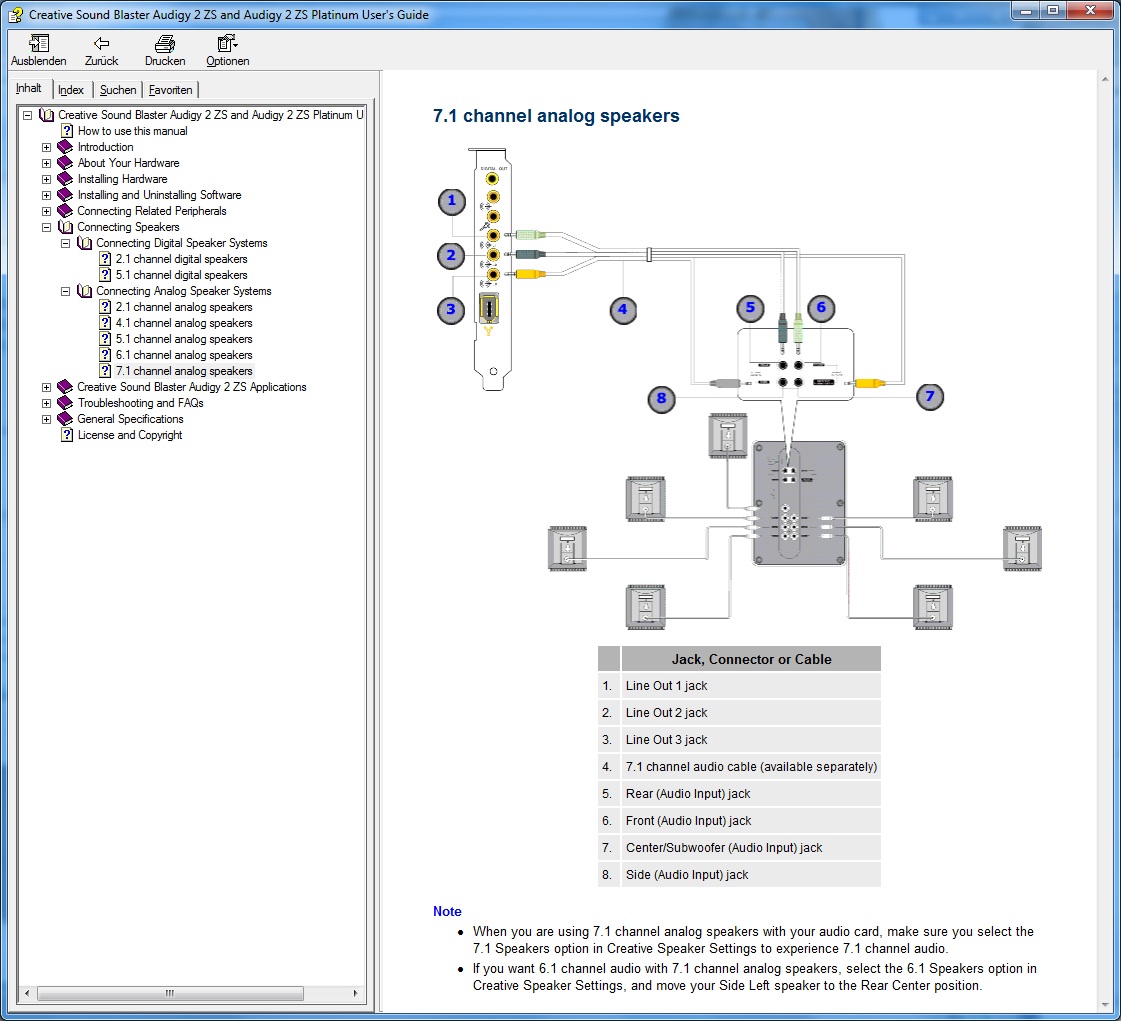Click the 'Line Out 1 jack' table cell
1121x1021 pixels.
[751, 686]
